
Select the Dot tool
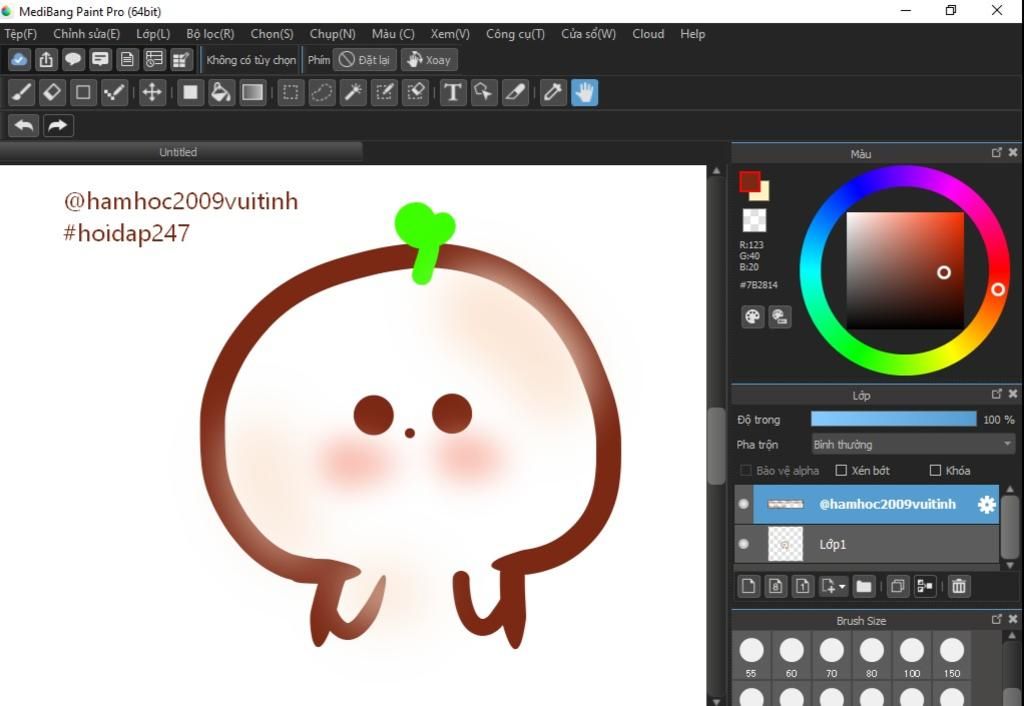115,92
